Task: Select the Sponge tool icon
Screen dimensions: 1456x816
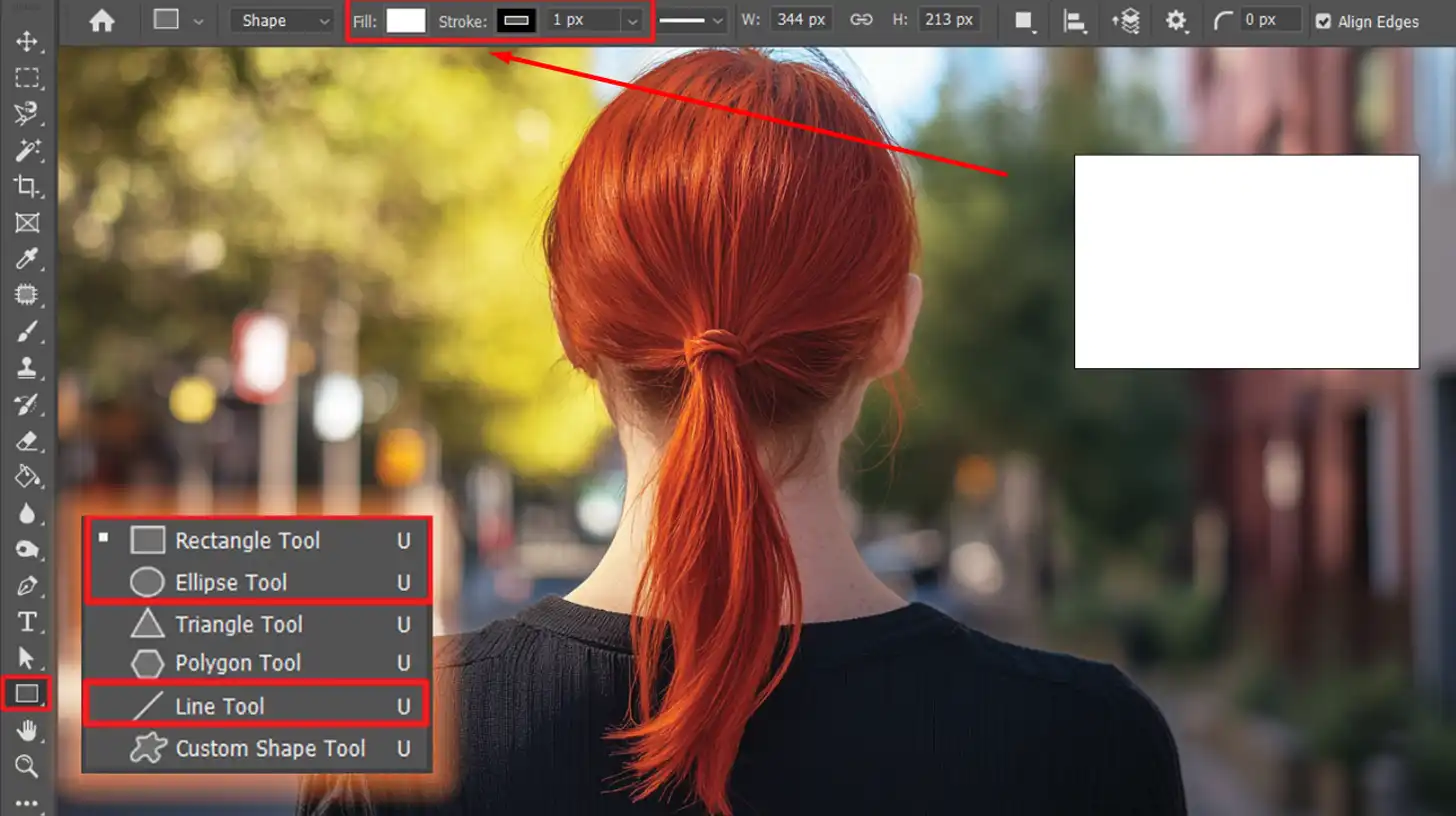Action: 27,549
